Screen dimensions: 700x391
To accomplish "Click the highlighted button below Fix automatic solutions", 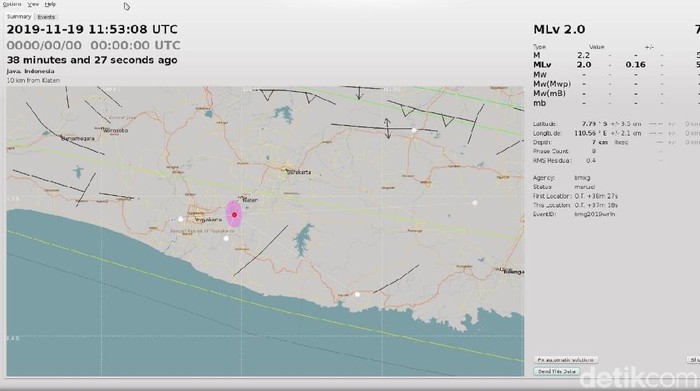I will click(556, 371).
